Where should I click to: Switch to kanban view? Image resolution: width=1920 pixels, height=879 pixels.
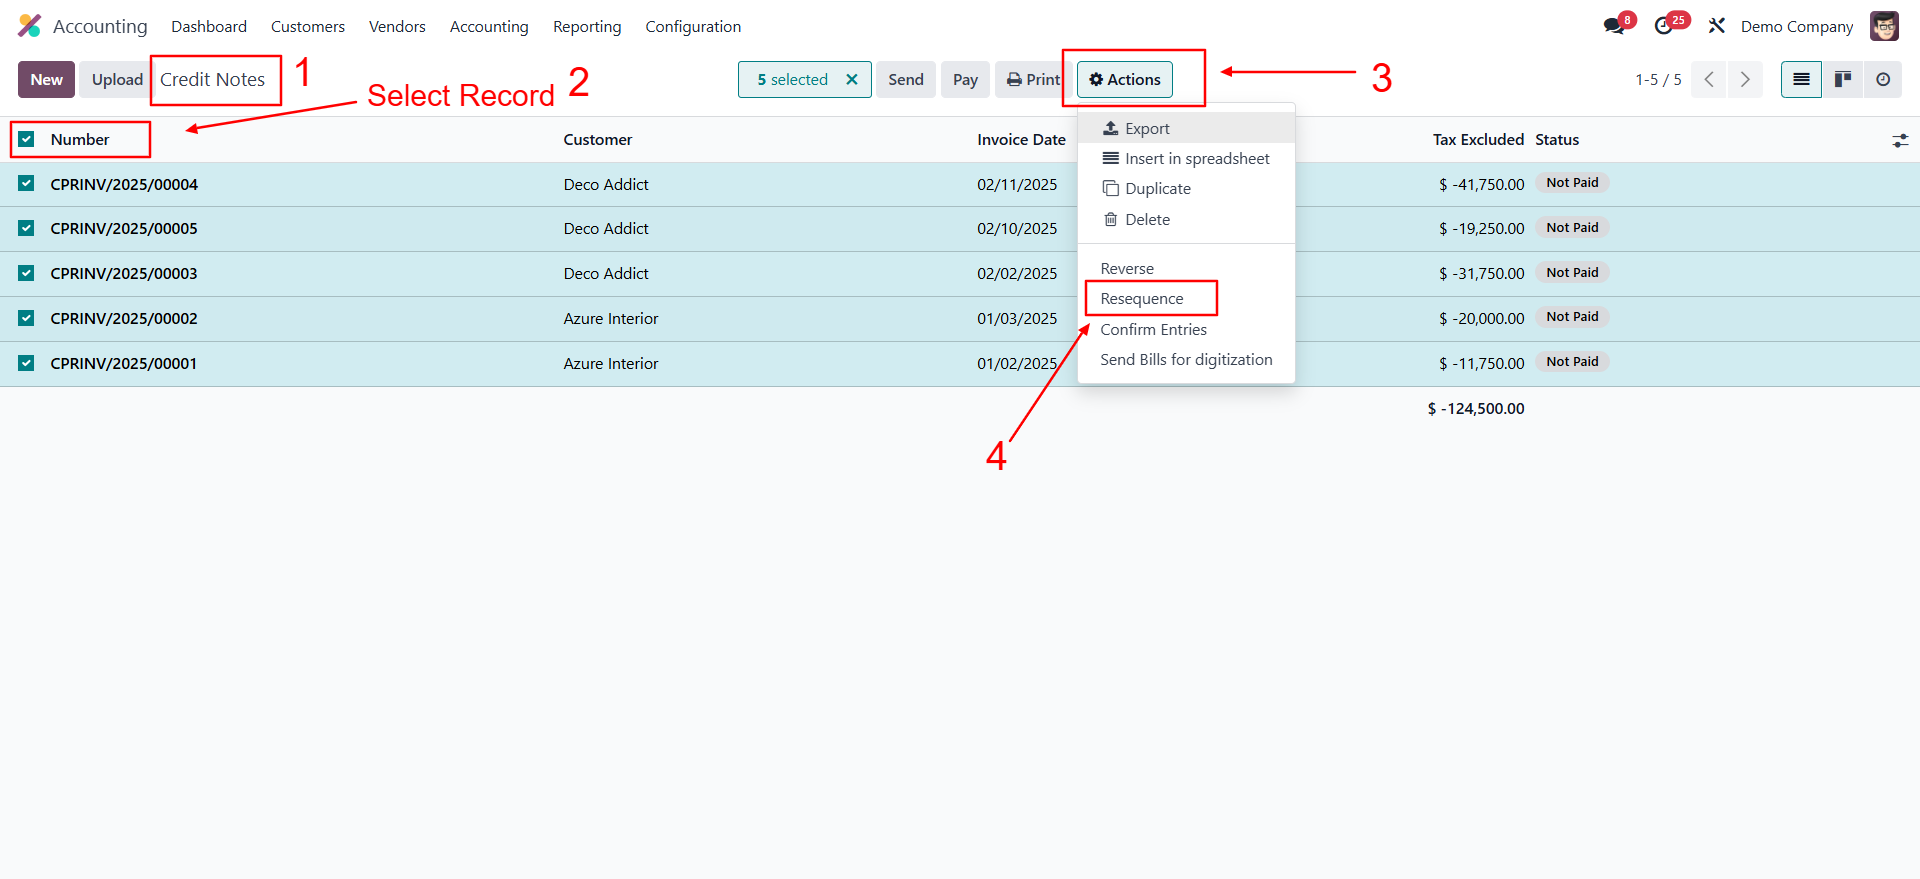coord(1842,80)
